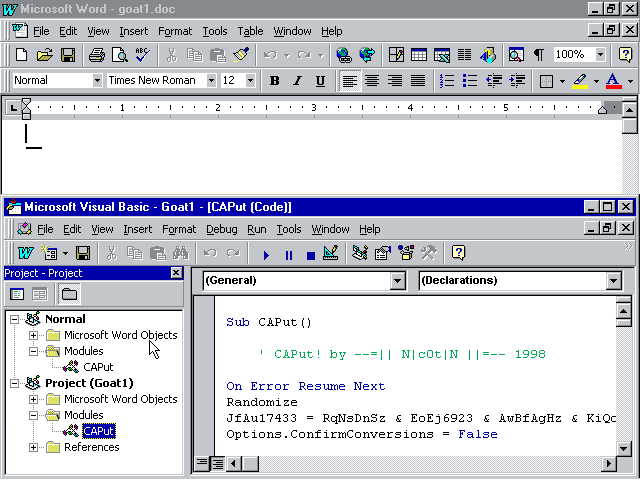Open the Run menu in Visual Basic
Viewport: 640px width, 480px height.
257,229
